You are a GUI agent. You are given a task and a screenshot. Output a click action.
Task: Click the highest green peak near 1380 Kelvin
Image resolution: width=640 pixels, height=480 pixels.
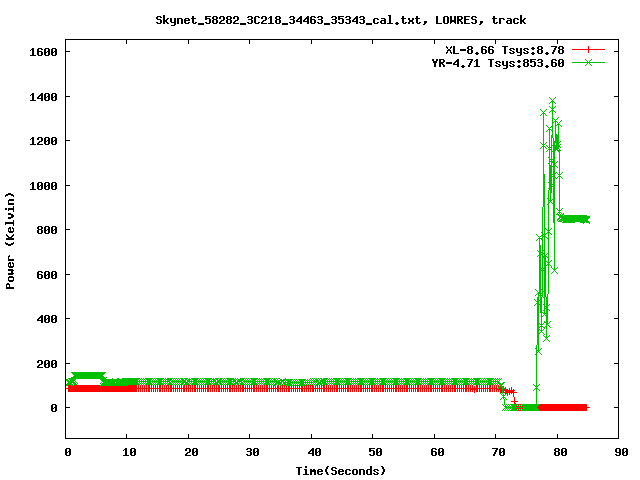click(x=553, y=100)
